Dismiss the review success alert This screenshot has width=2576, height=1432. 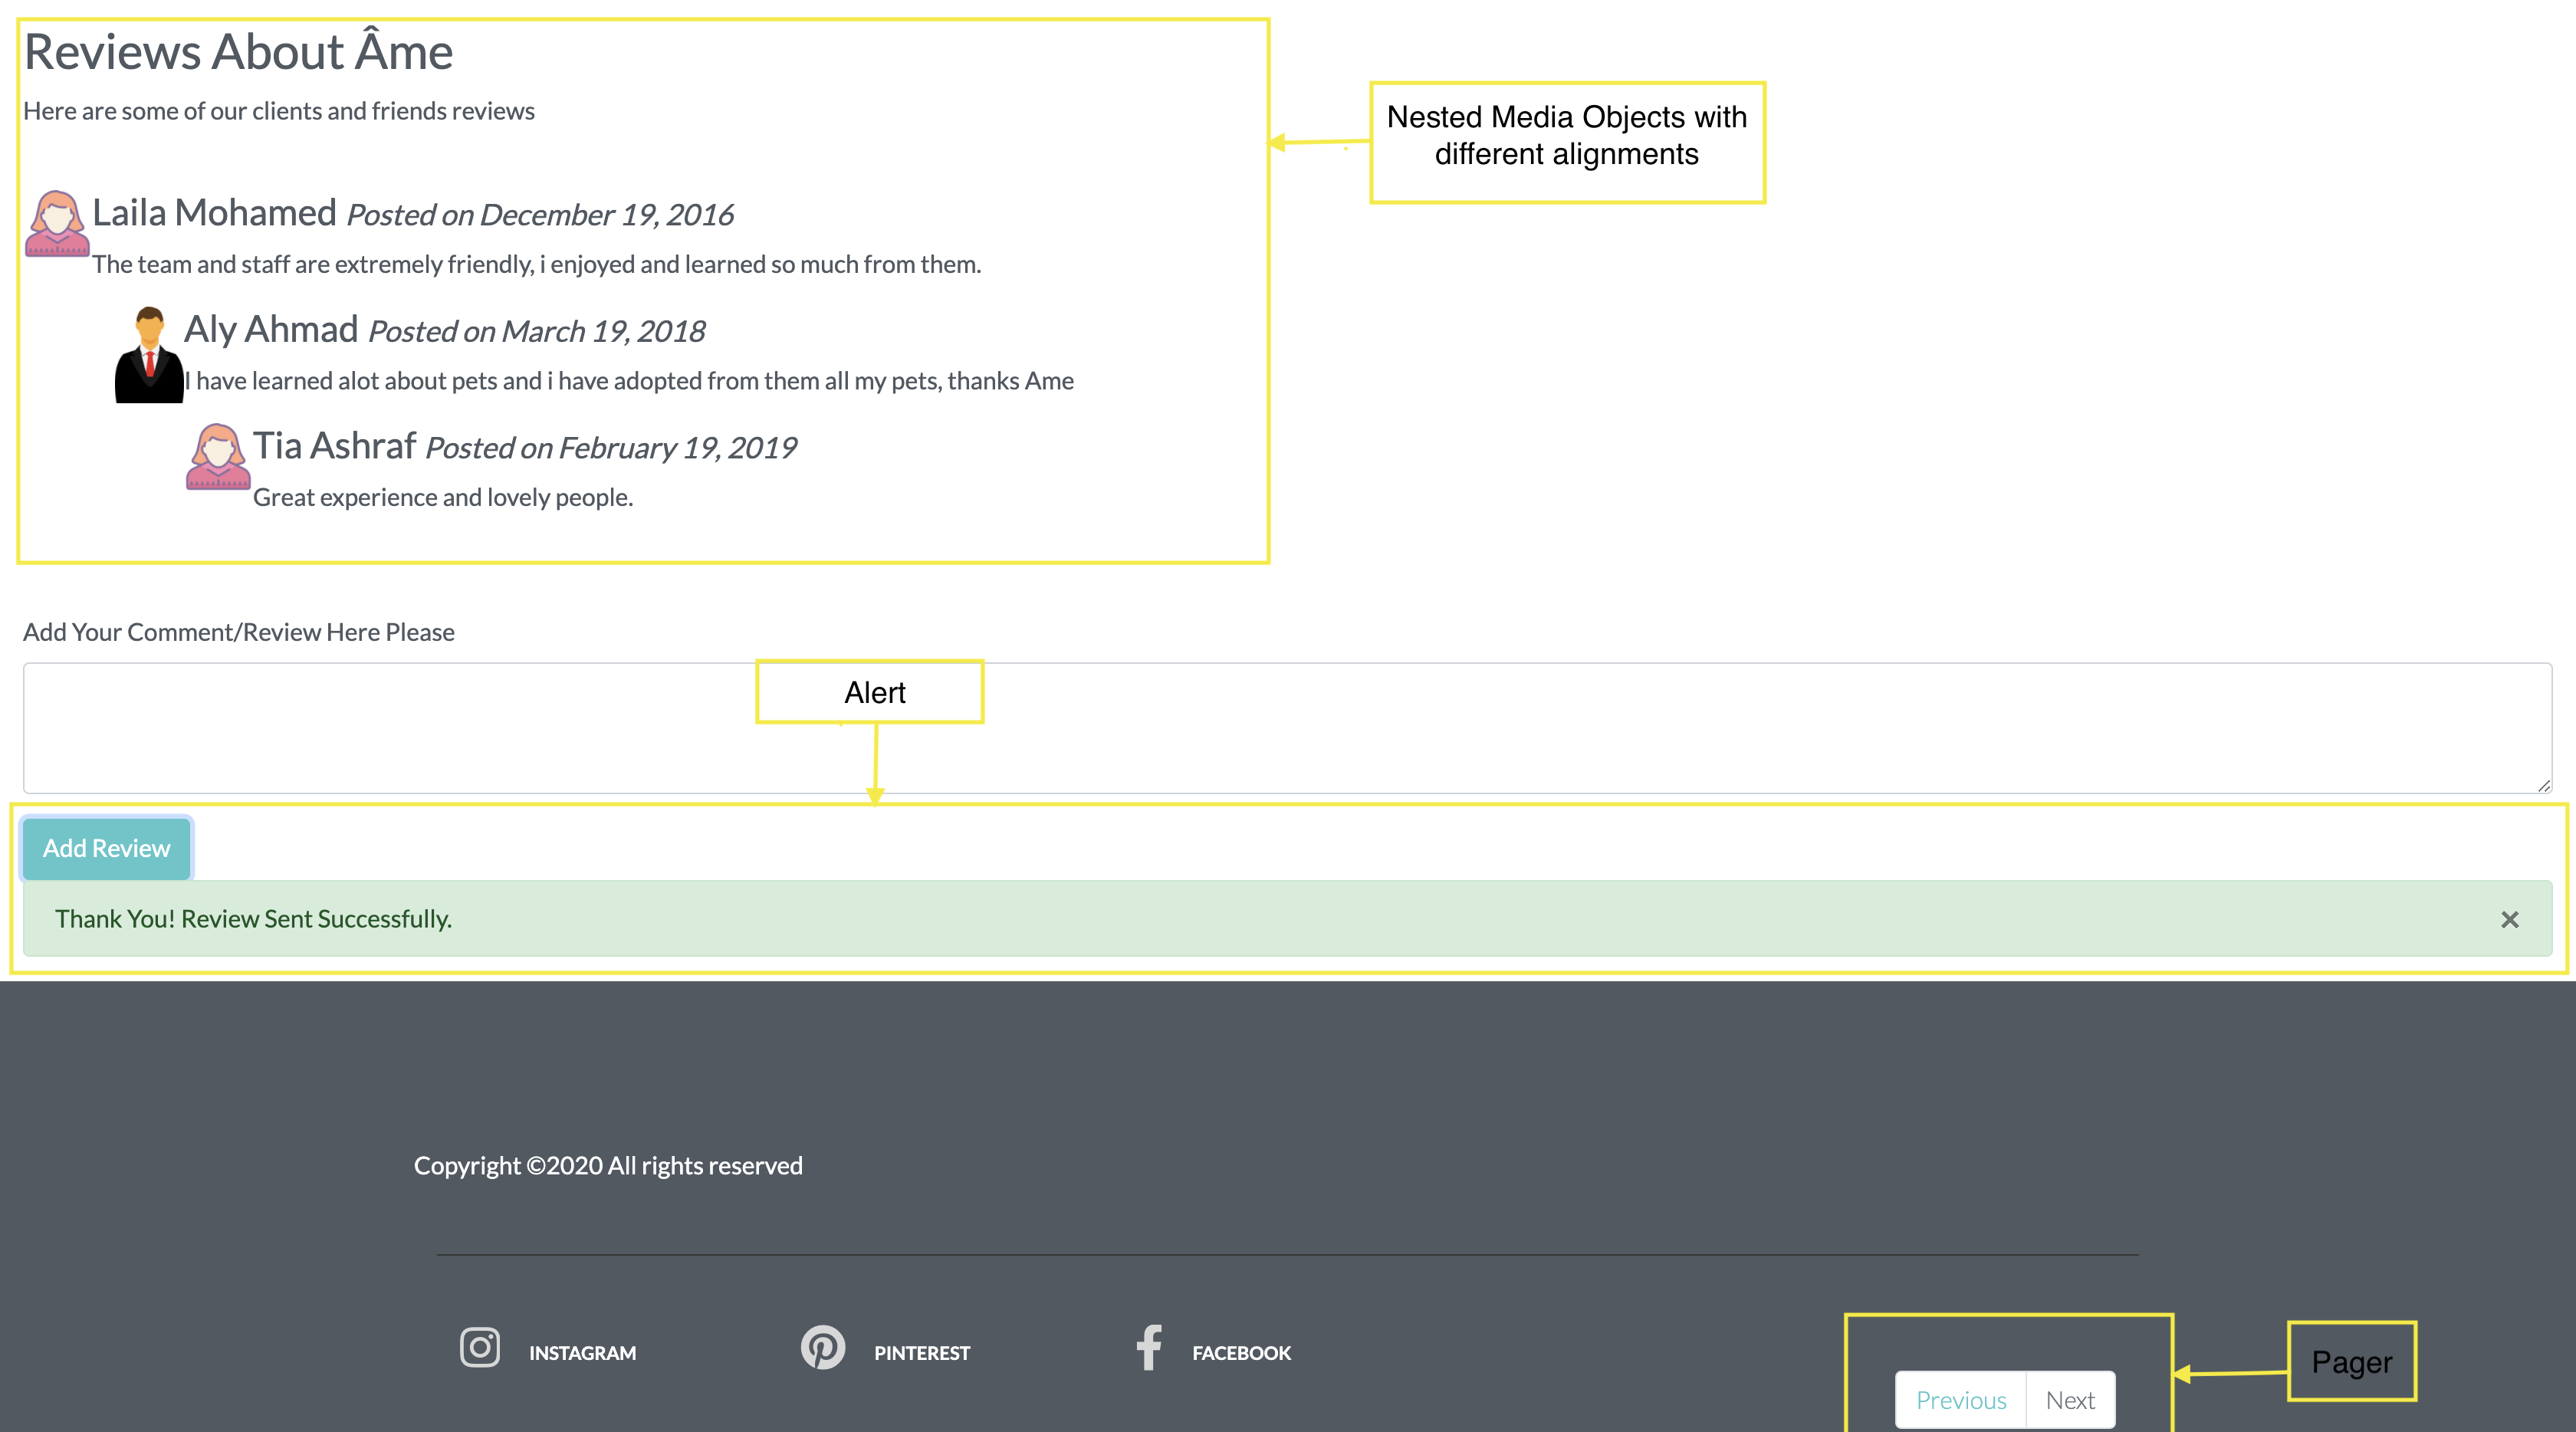[2510, 919]
